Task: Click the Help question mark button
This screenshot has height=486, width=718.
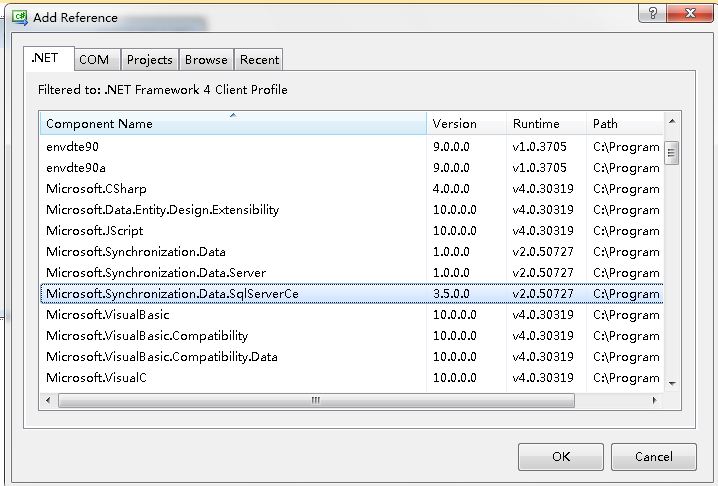Action: [x=653, y=13]
